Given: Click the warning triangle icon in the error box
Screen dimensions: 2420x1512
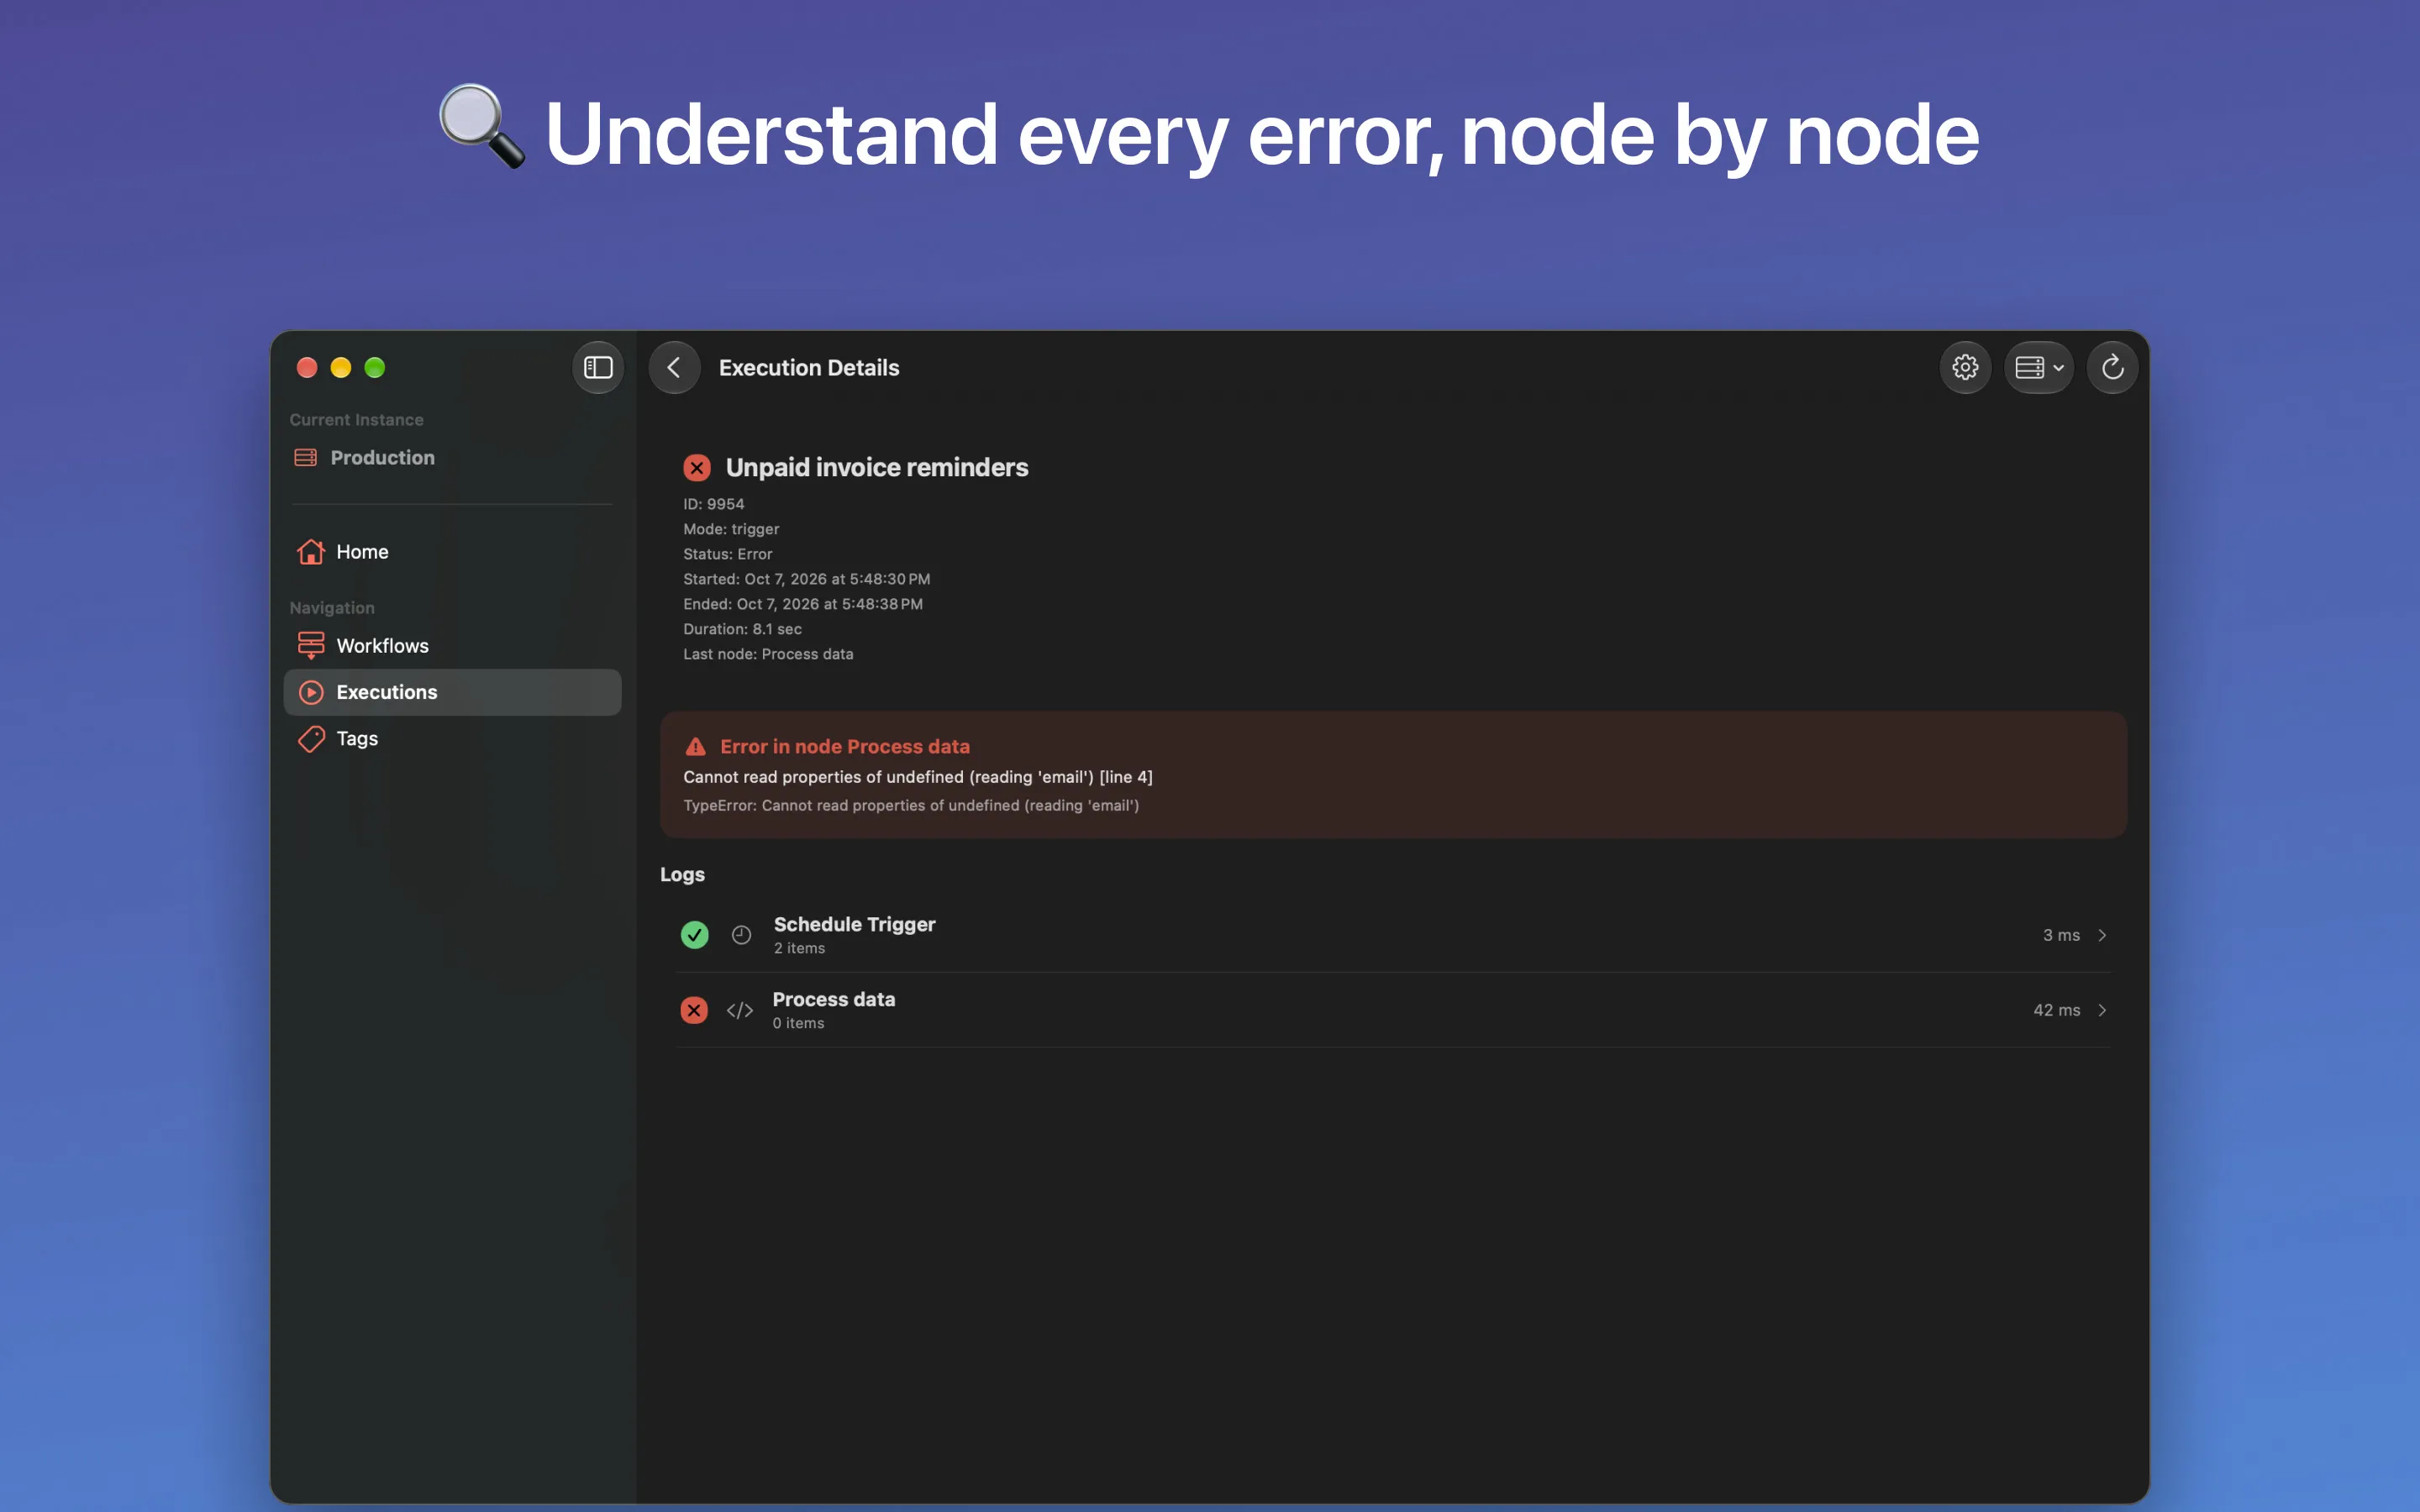Looking at the screenshot, I should click(x=695, y=747).
